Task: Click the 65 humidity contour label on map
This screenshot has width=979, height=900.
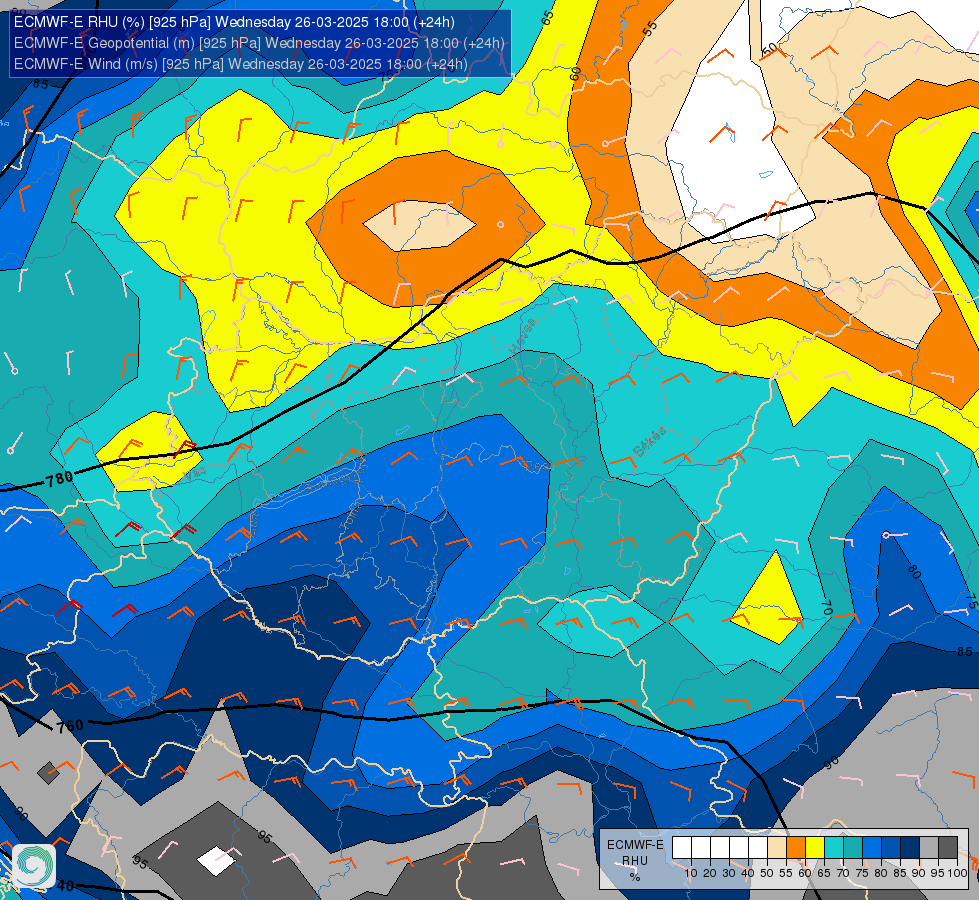Action: pyautogui.click(x=548, y=18)
